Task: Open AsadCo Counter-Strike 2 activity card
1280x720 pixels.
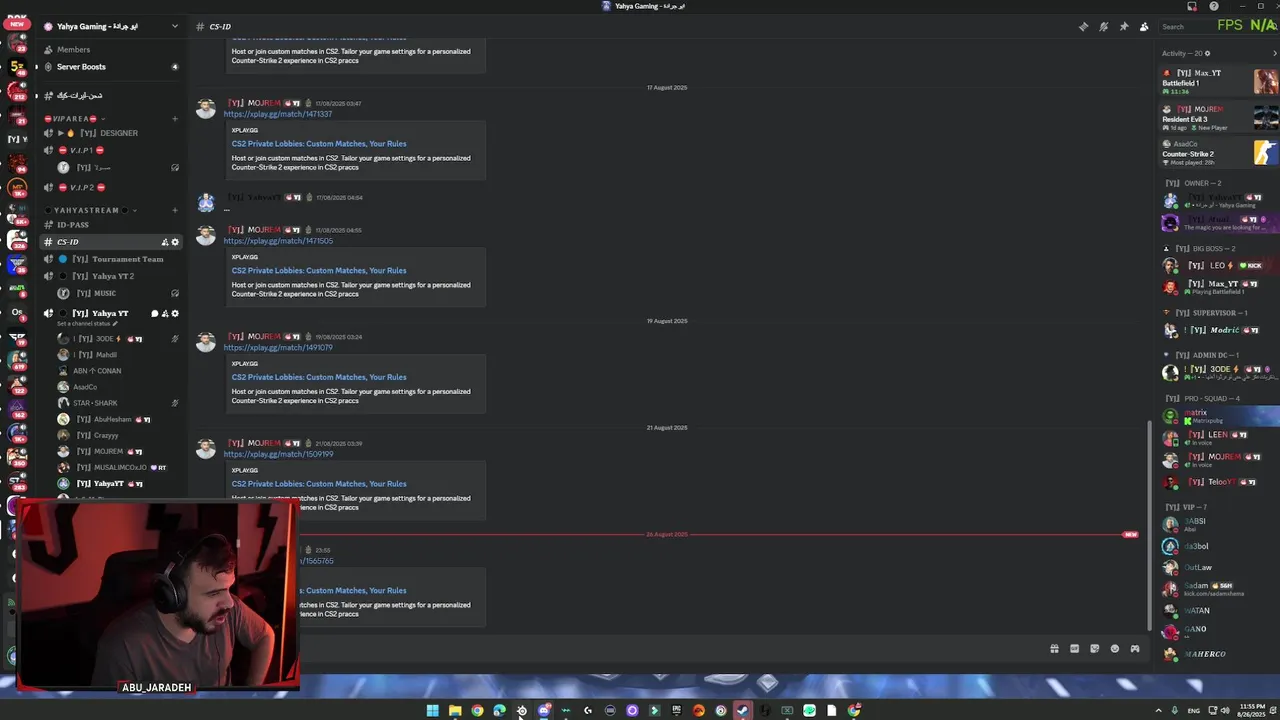Action: click(1219, 152)
